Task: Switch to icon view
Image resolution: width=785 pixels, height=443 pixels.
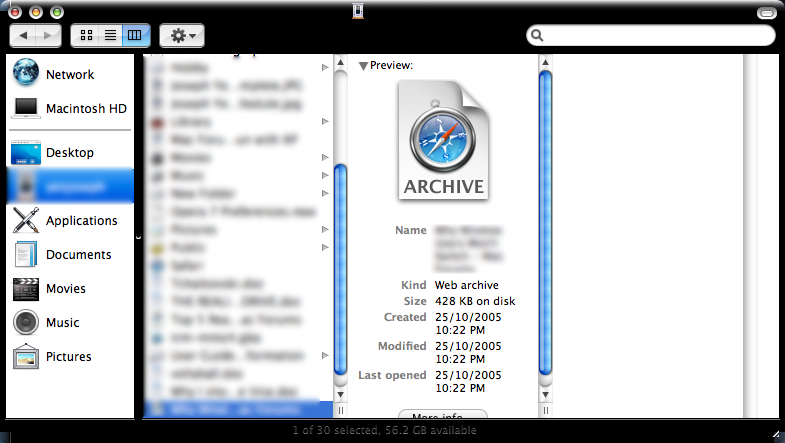Action: tap(86, 35)
